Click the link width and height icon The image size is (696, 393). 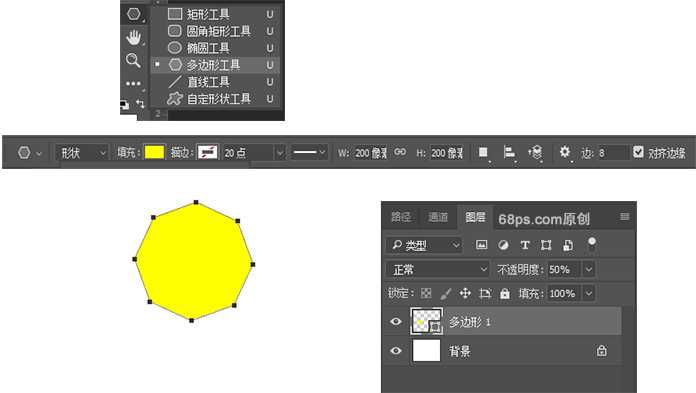pyautogui.click(x=400, y=152)
